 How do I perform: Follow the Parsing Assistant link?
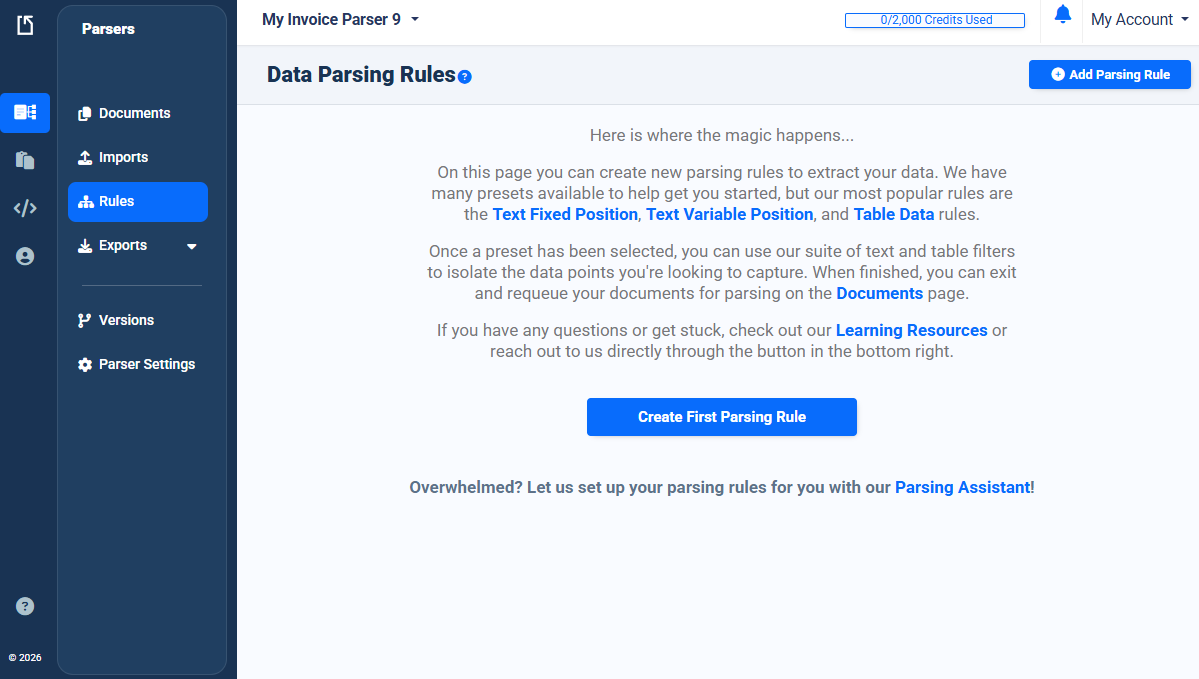click(x=962, y=488)
